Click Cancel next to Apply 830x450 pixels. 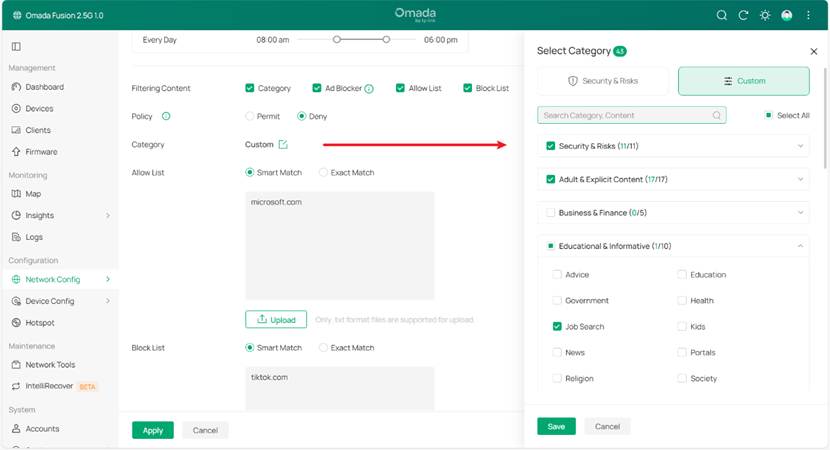tap(205, 430)
